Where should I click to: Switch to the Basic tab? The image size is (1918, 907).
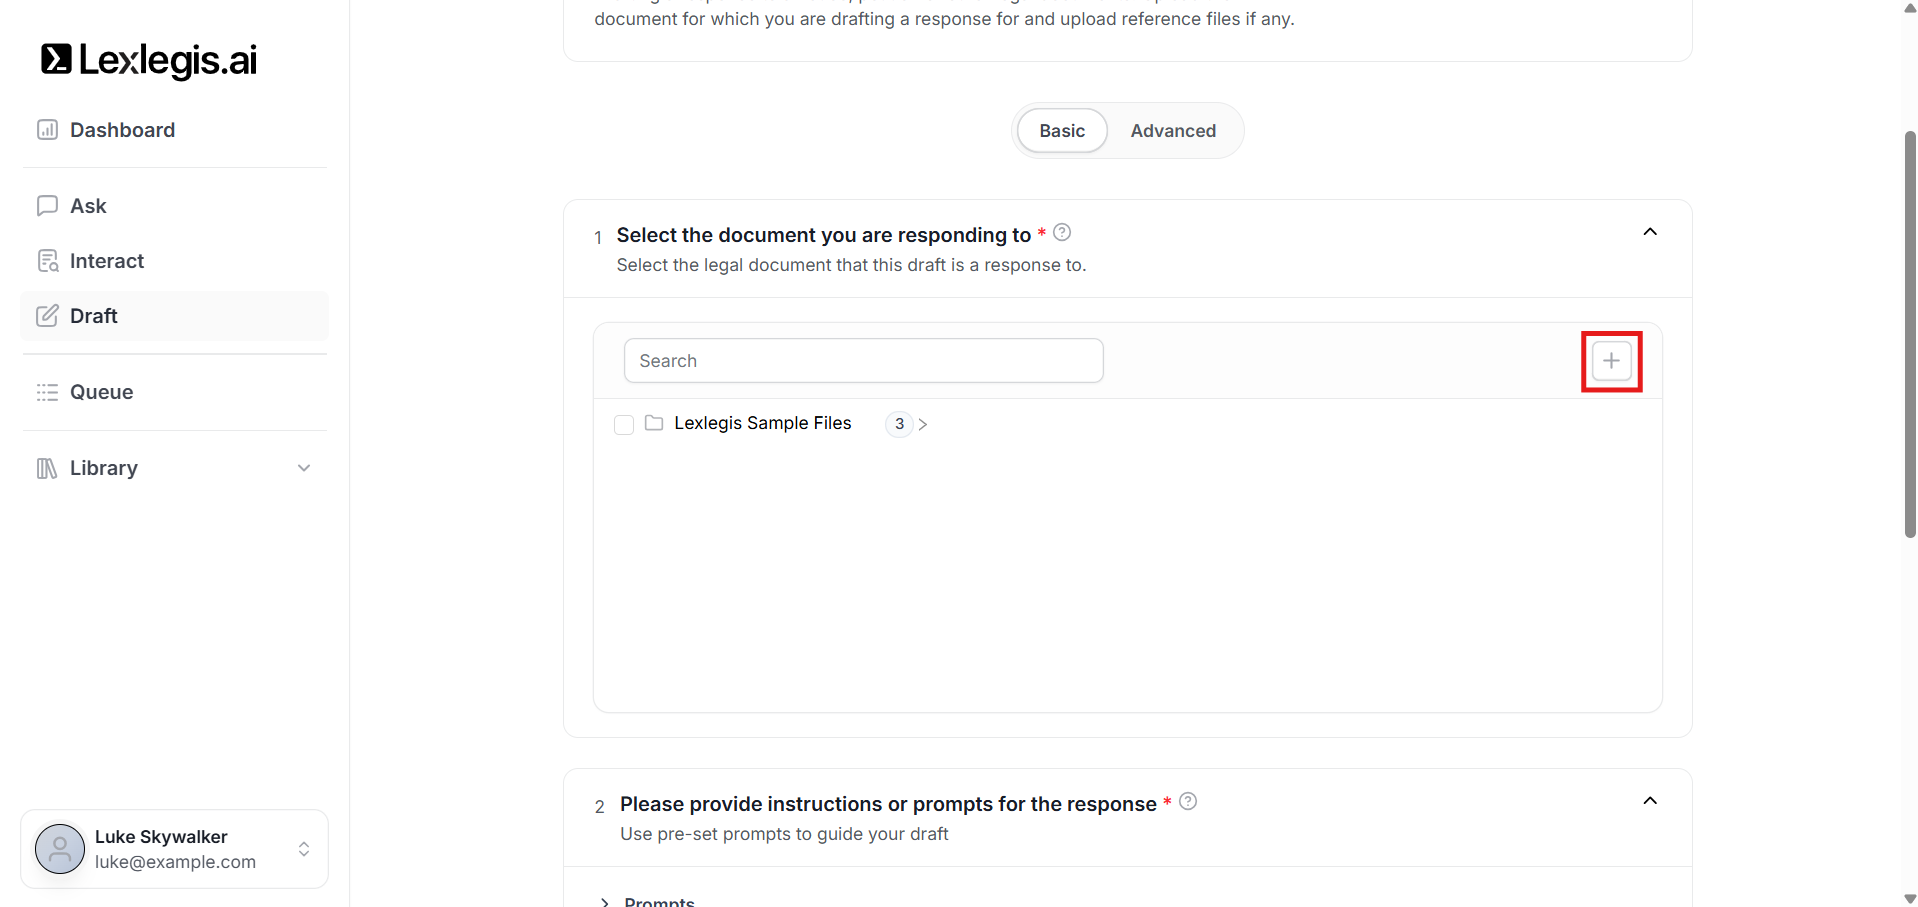pyautogui.click(x=1061, y=131)
